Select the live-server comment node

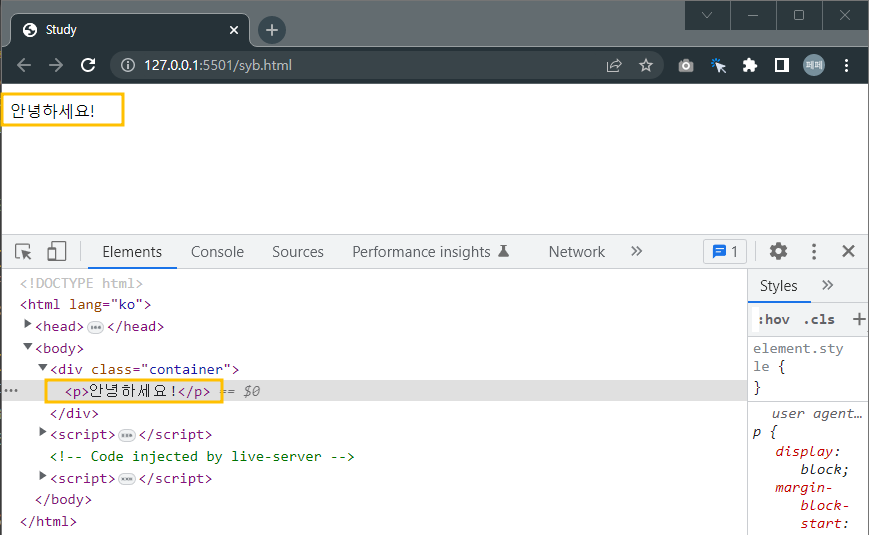[202, 457]
